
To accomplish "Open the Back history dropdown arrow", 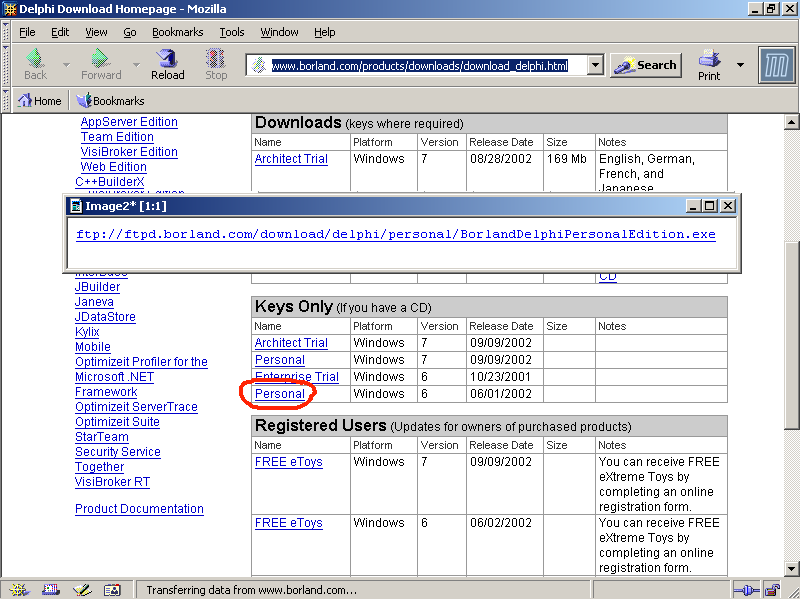I will (x=66, y=65).
